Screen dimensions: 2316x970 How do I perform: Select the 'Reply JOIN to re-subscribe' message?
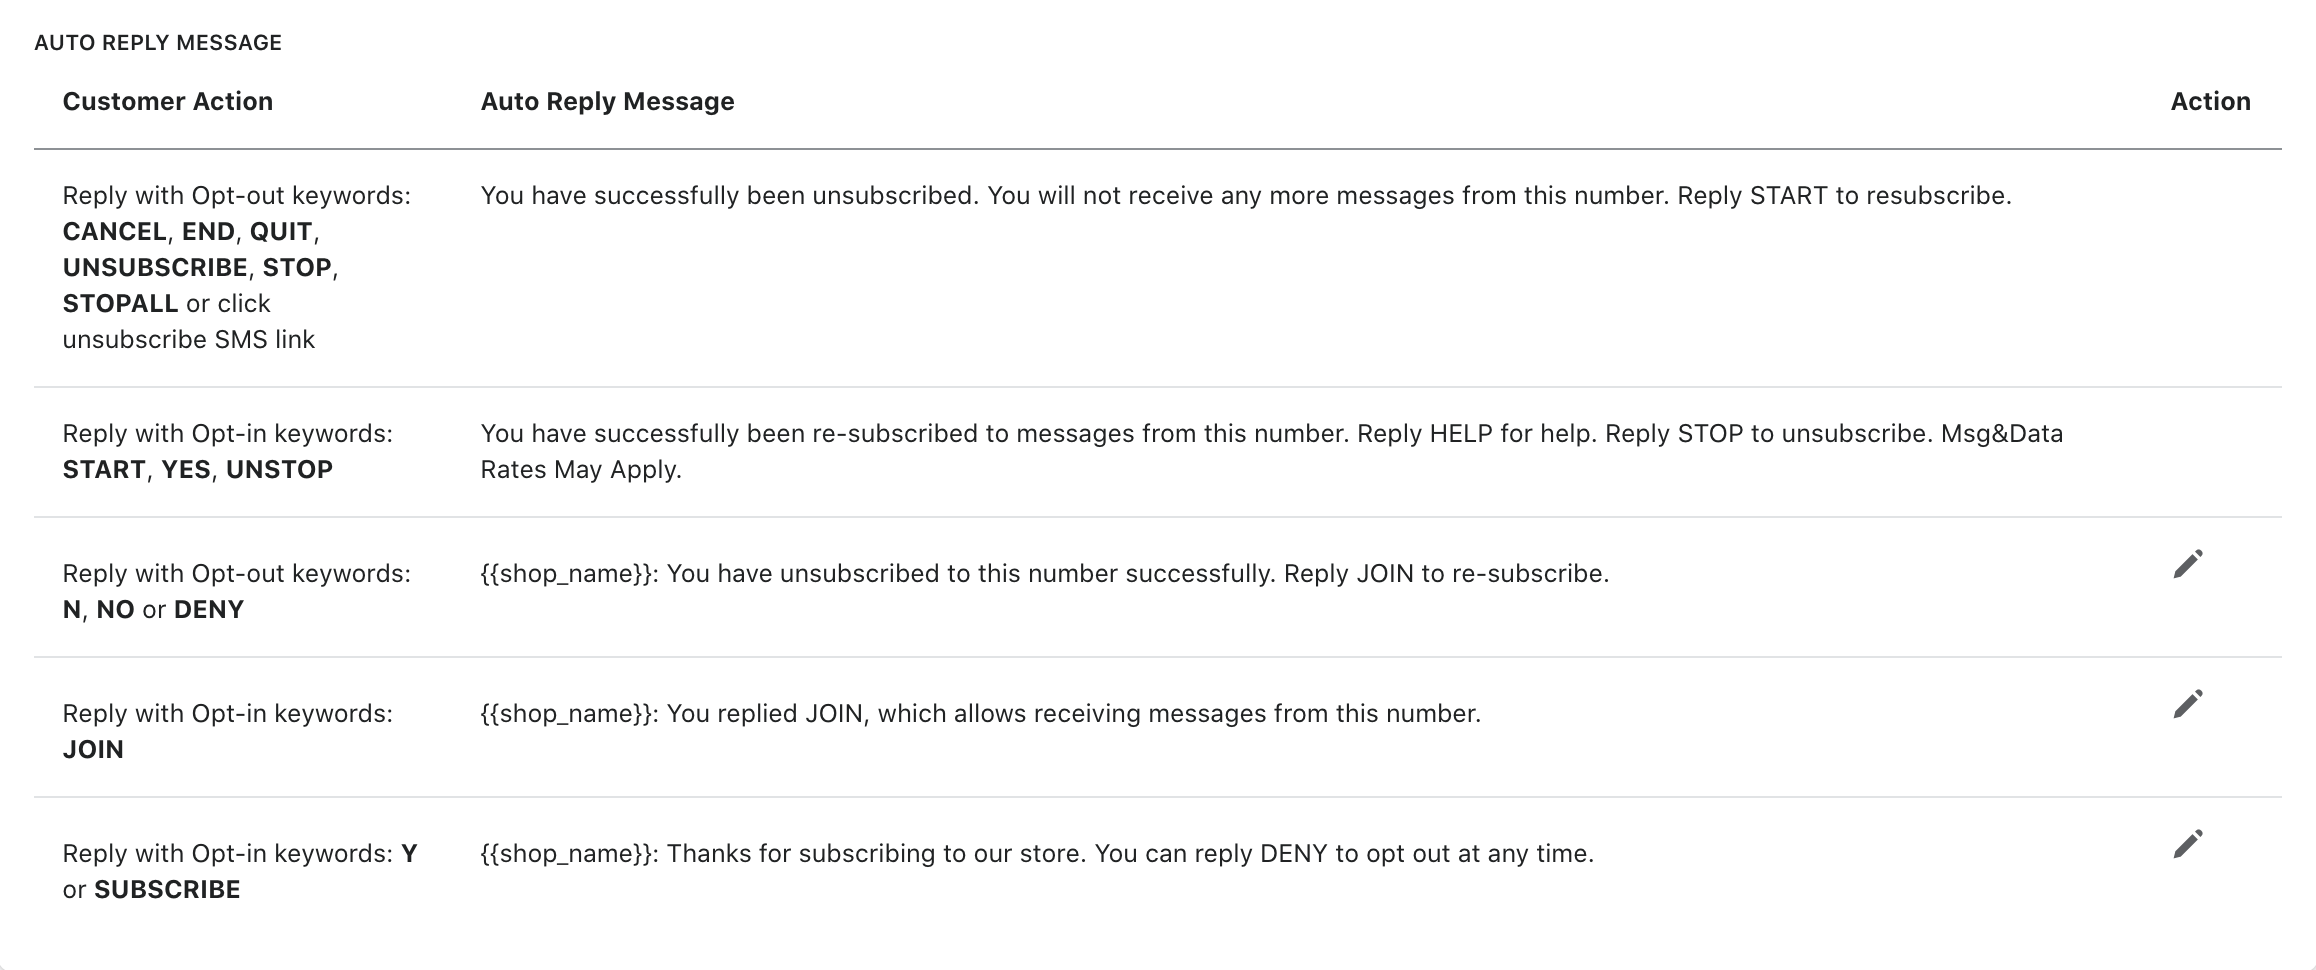click(x=1044, y=573)
